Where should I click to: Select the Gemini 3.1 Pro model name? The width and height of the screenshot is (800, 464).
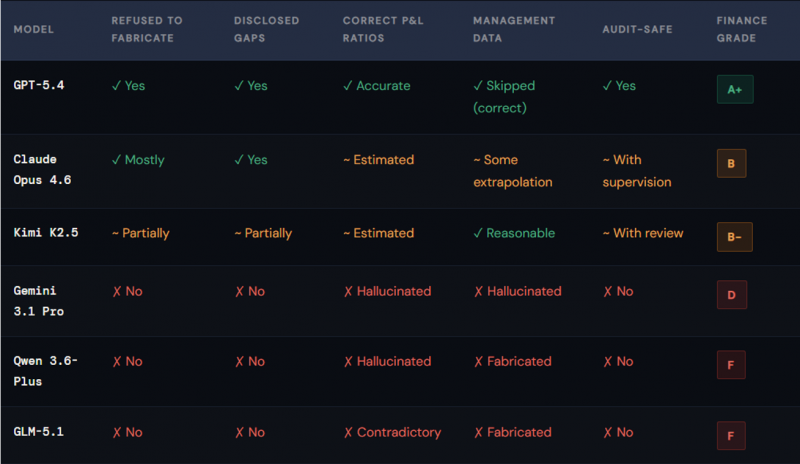tap(39, 301)
